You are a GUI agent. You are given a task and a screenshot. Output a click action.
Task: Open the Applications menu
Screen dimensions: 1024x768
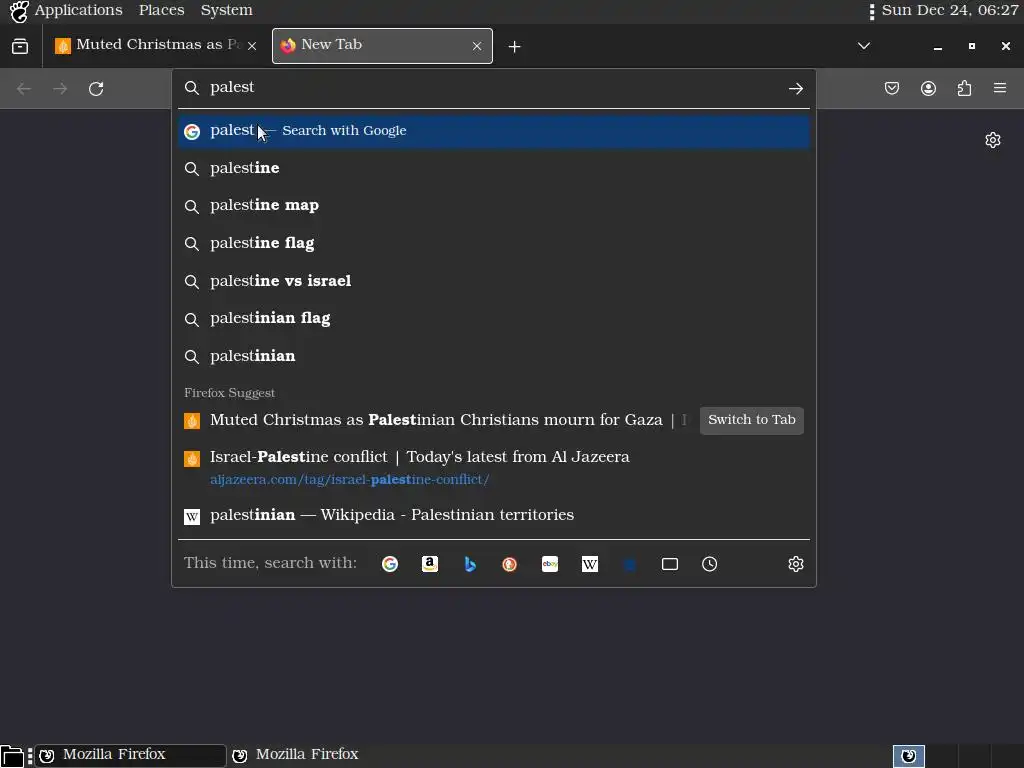pyautogui.click(x=78, y=10)
